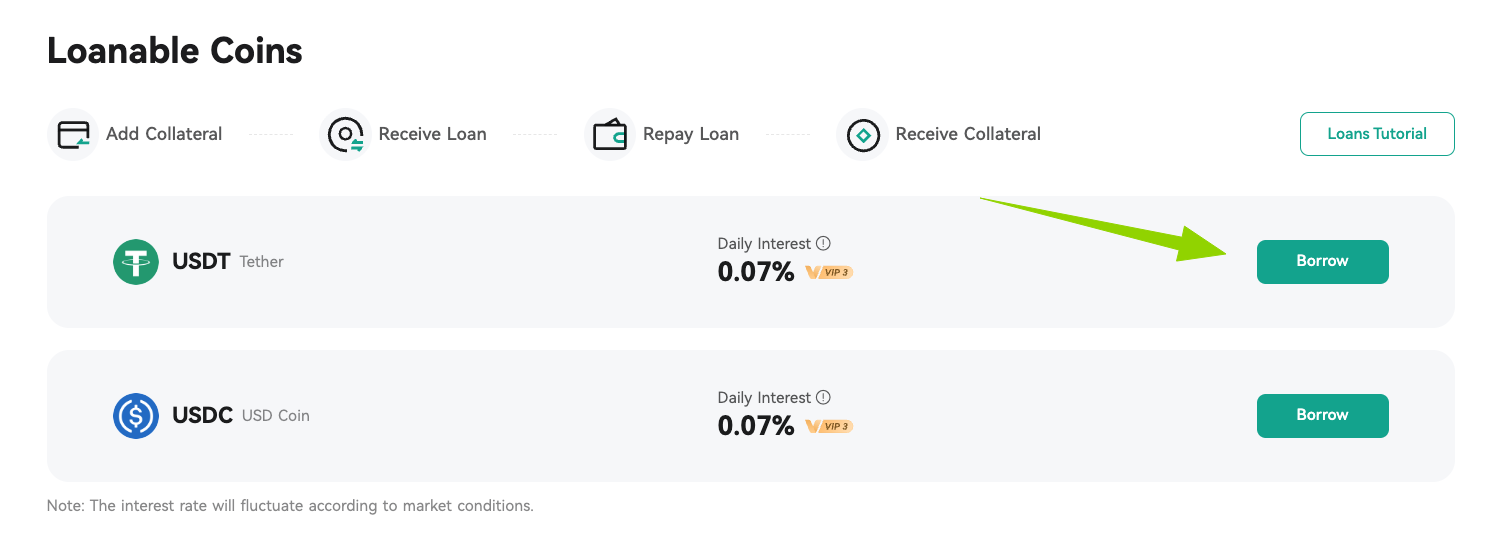1488x538 pixels.
Task: Select the Receive Collateral step label
Action: coord(968,134)
